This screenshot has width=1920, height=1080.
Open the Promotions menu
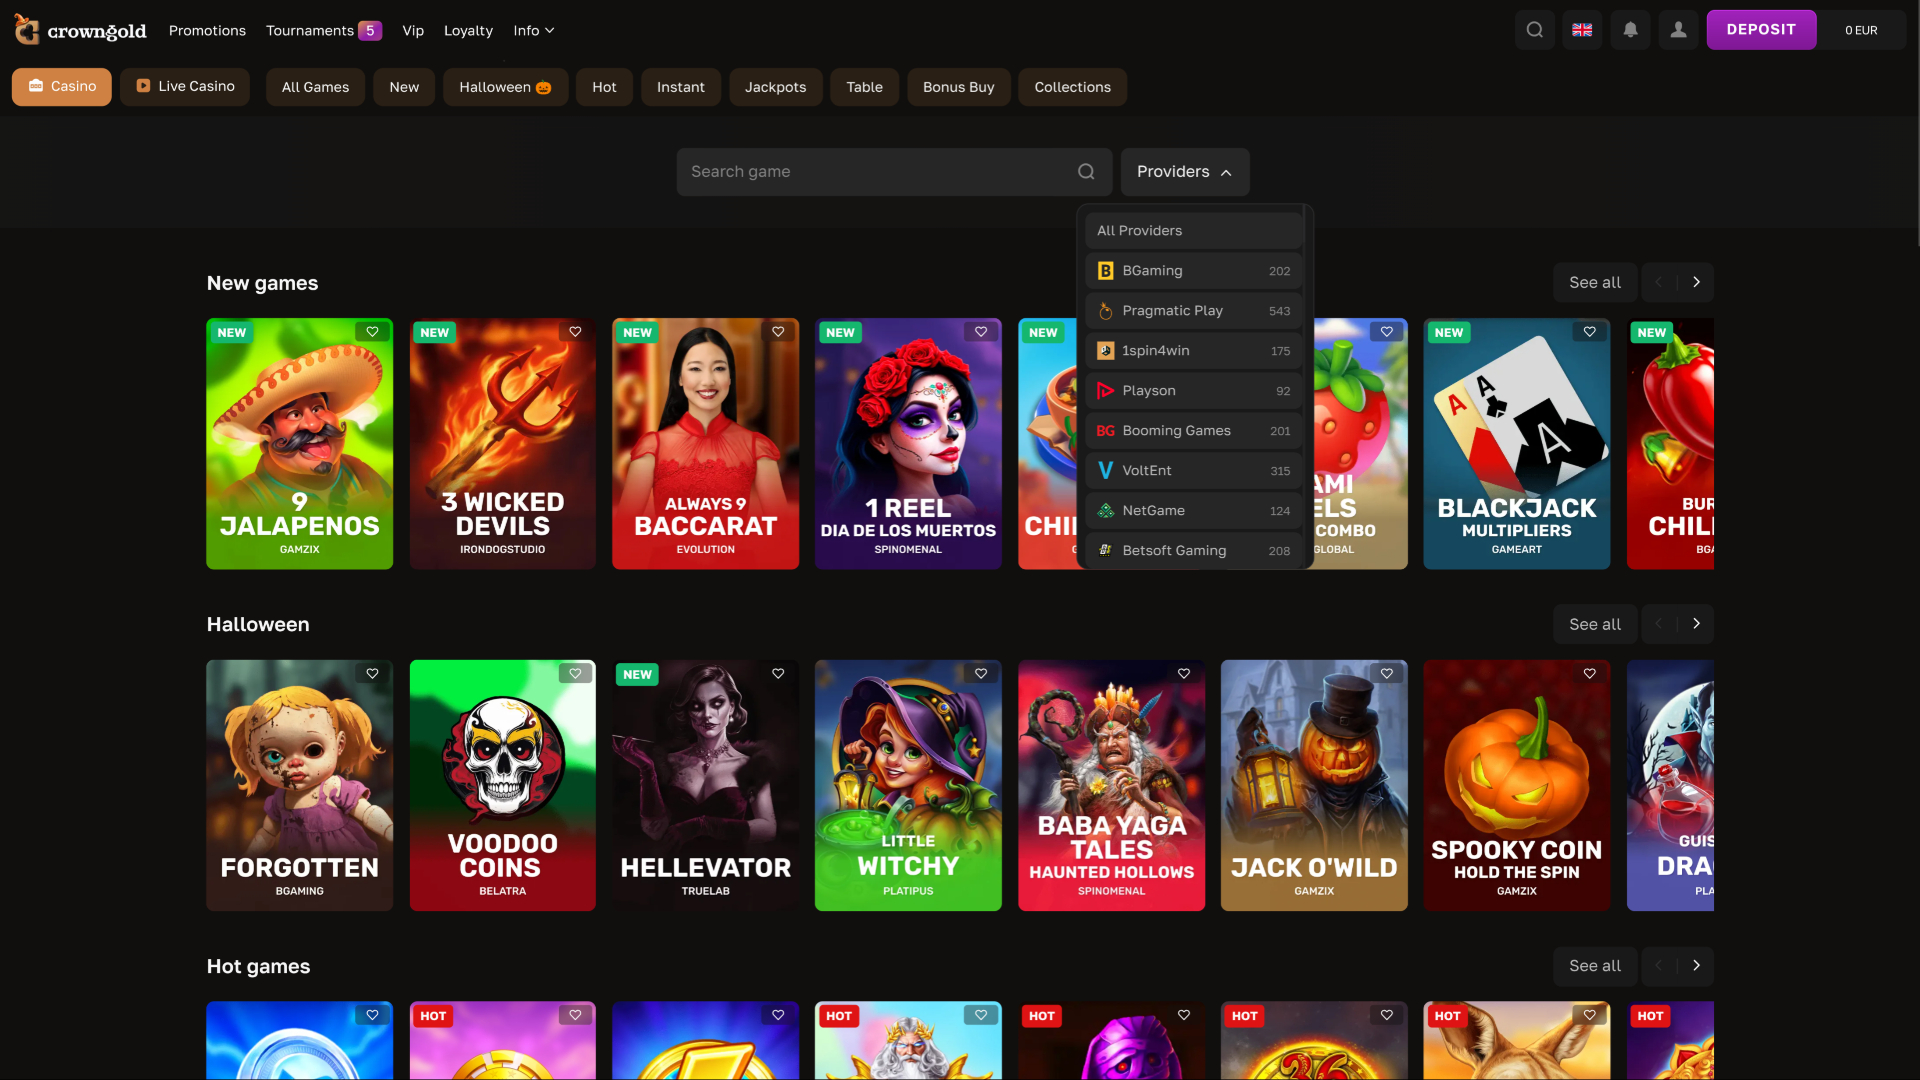point(207,30)
